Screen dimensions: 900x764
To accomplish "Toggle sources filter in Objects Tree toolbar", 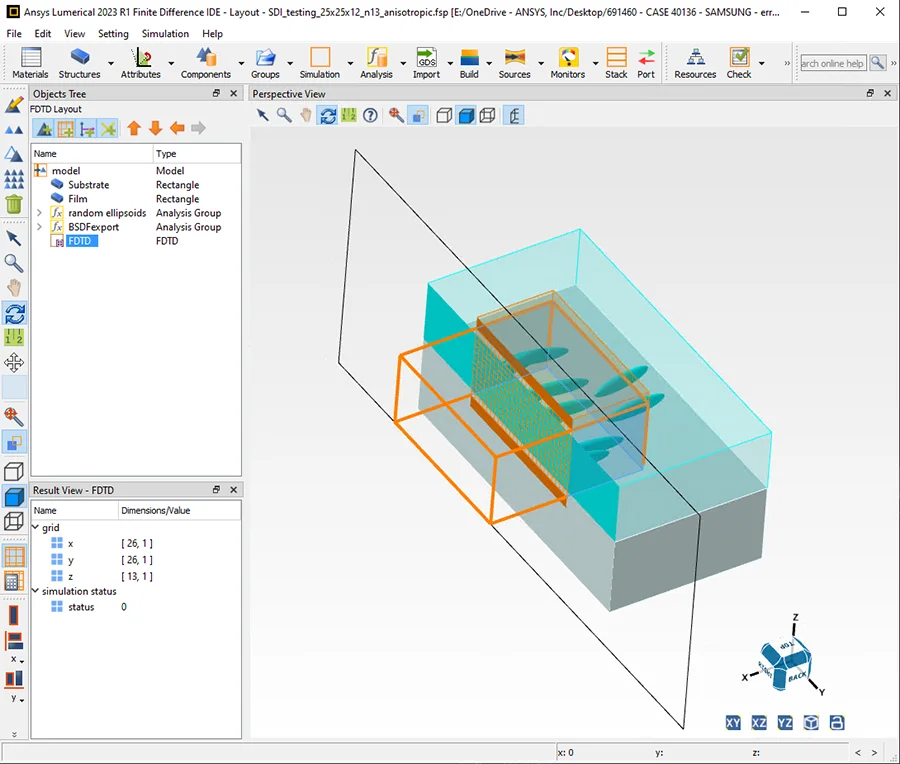I will point(87,129).
